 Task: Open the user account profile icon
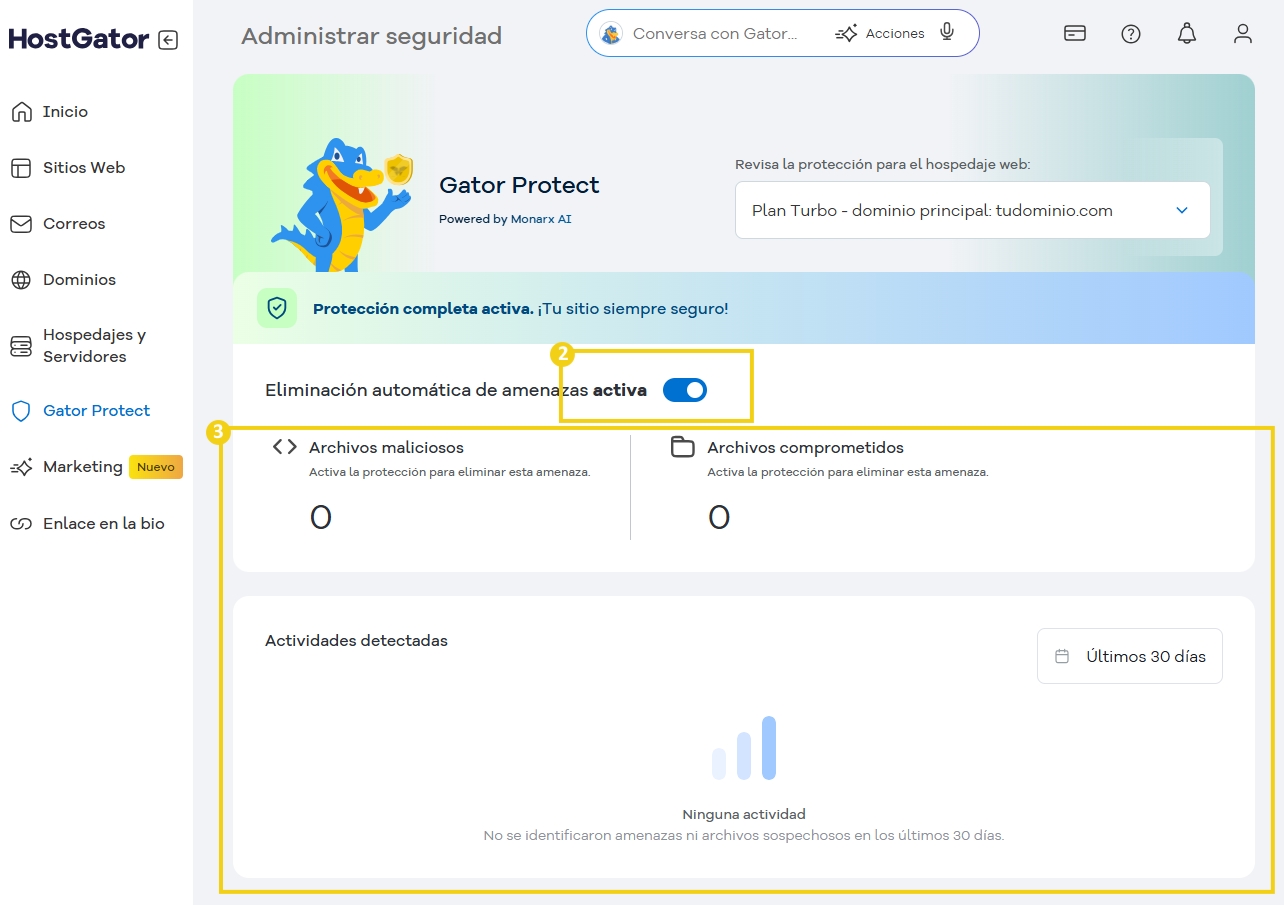coord(1243,33)
